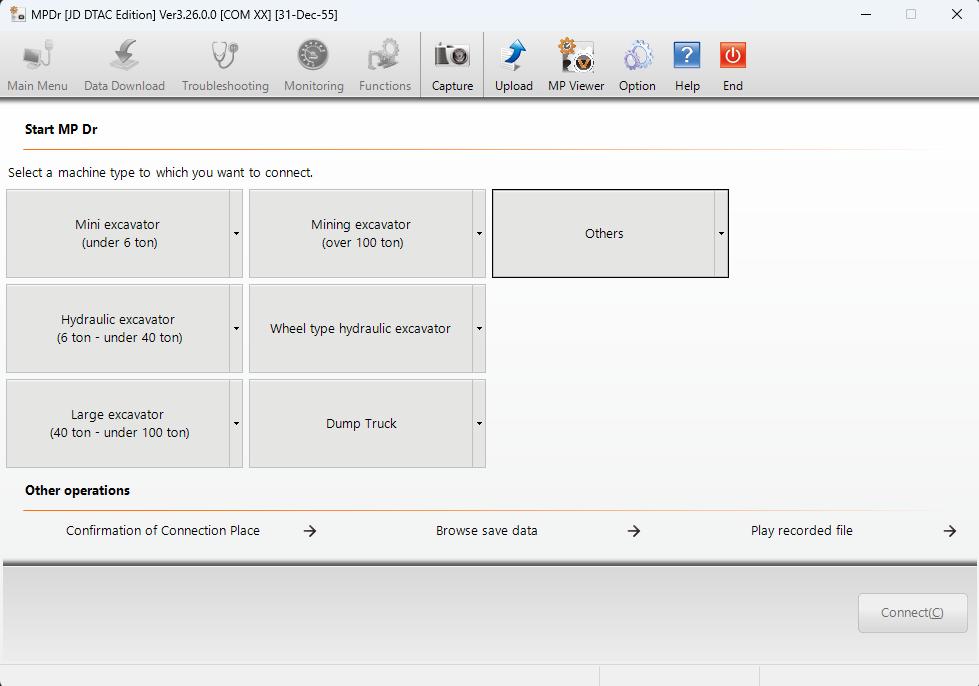Open Confirmation of Connection Place
This screenshot has width=979, height=686.
tap(163, 531)
